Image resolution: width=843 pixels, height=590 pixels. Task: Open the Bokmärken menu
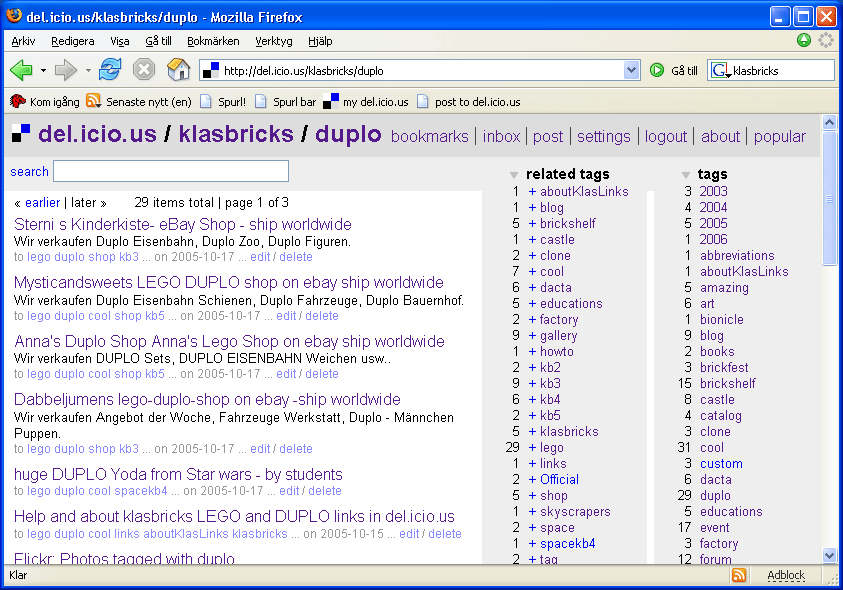pos(213,41)
